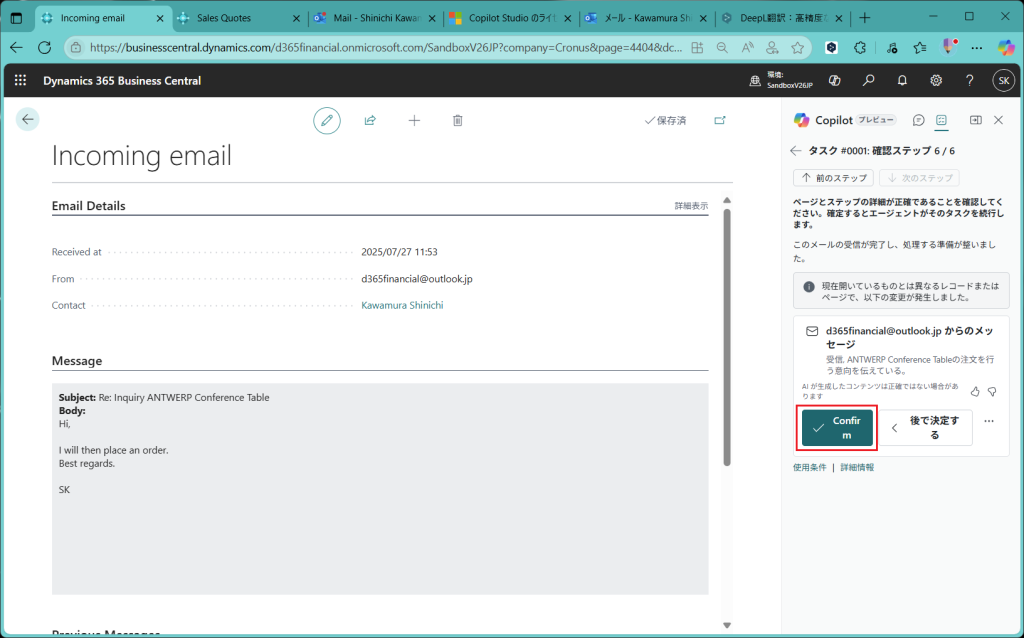Open a new browser tab
Screen dimensions: 1024x638
865,18
